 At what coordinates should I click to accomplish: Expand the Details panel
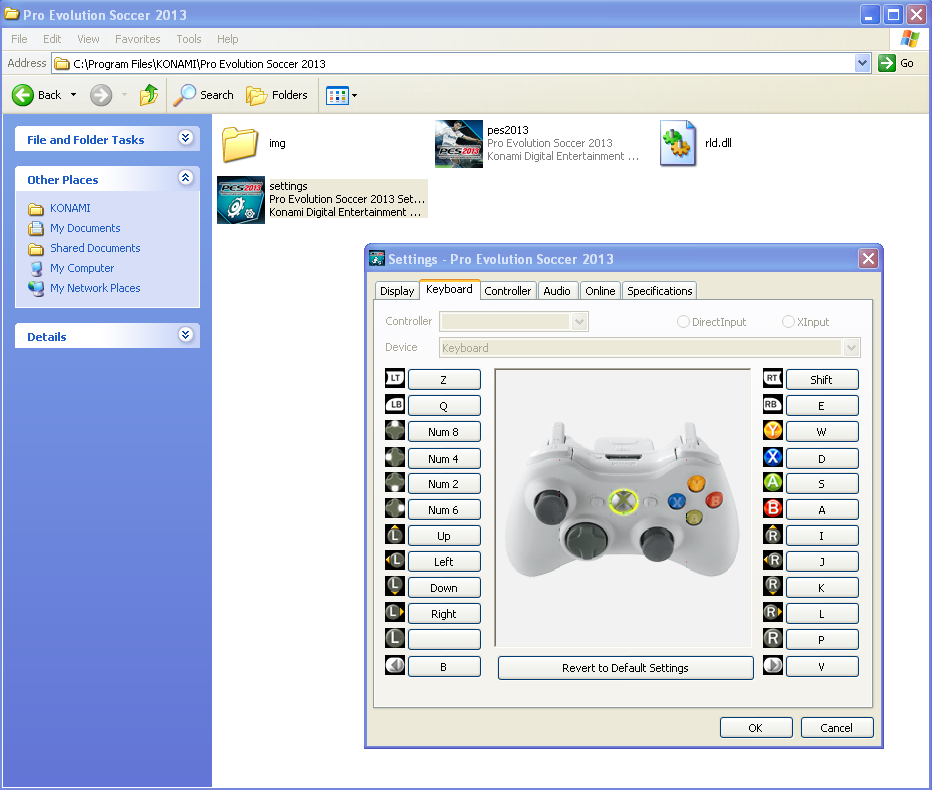(x=185, y=335)
